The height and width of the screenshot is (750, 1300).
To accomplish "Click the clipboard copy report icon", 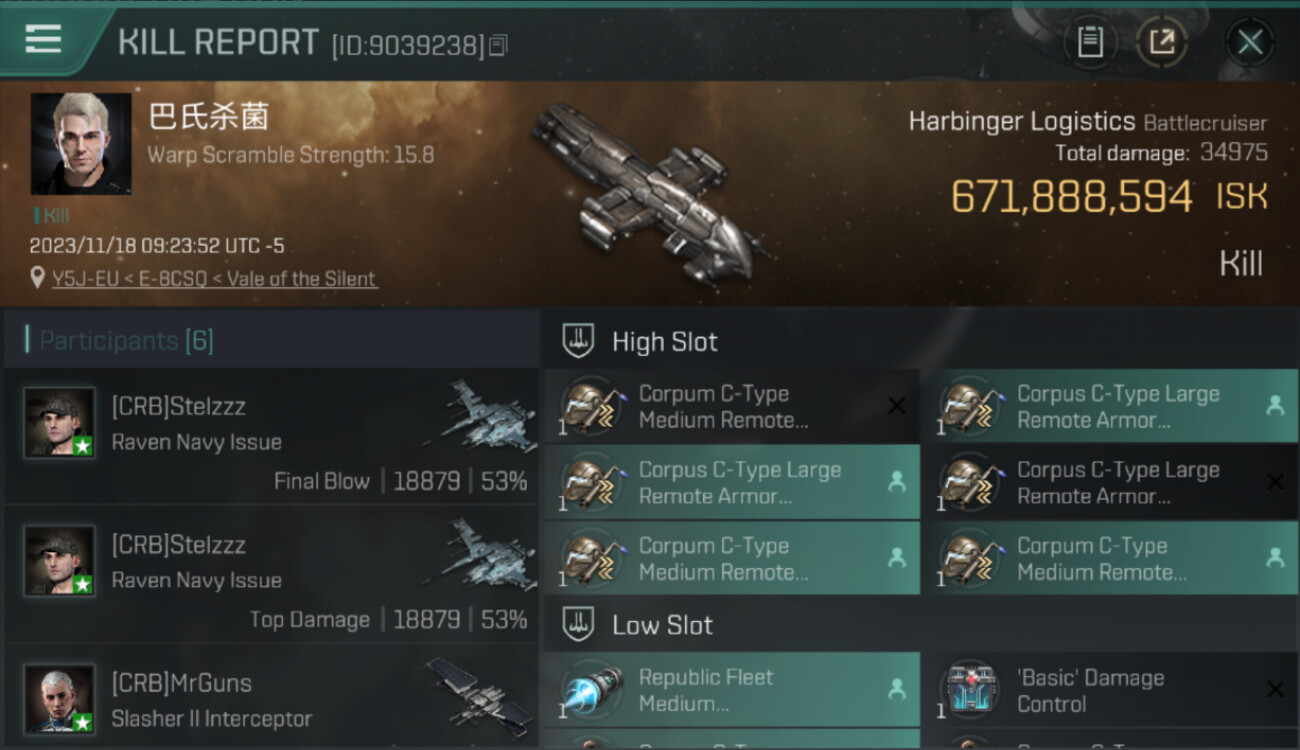I will (x=1090, y=42).
